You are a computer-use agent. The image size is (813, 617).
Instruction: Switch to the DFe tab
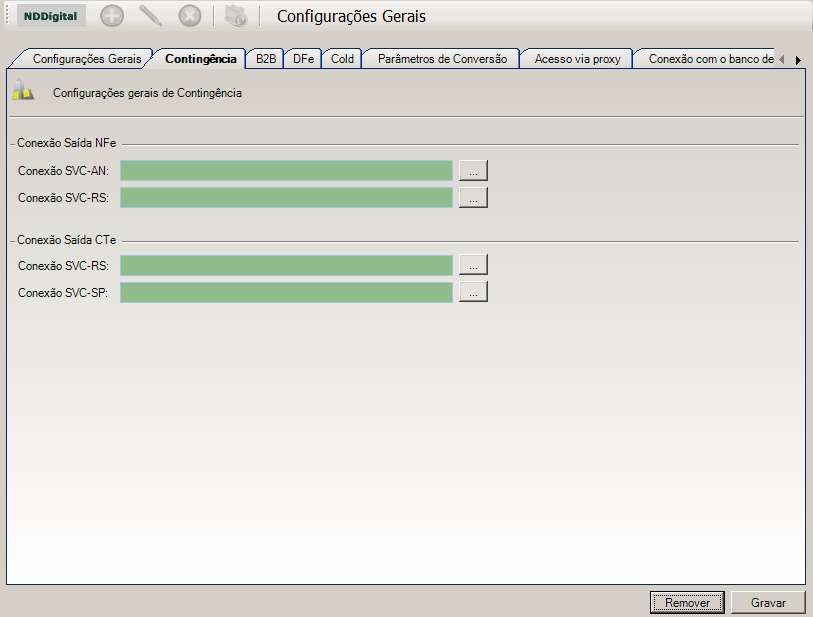[x=303, y=59]
